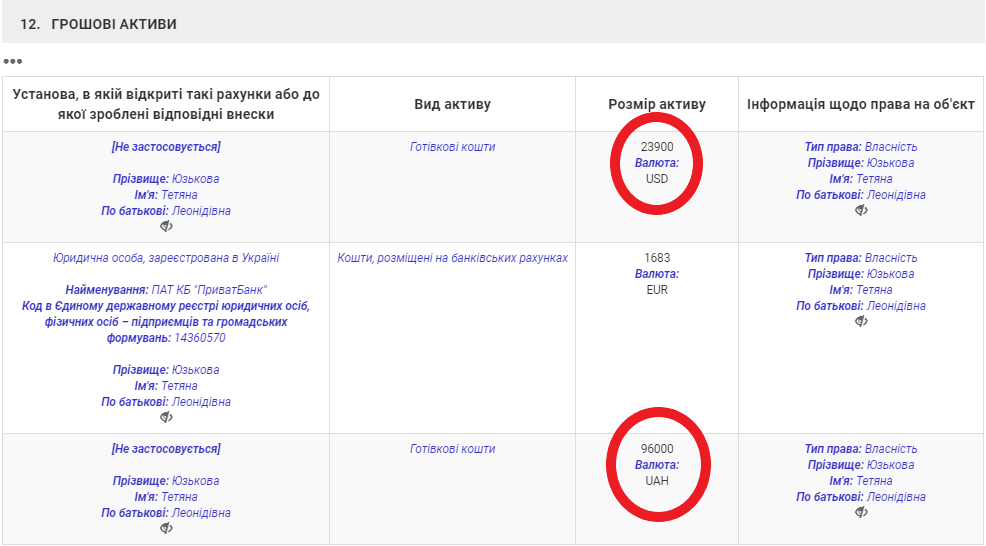Click the 1683 EUR amount value
Image resolution: width=986 pixels, height=546 pixels.
click(657, 258)
